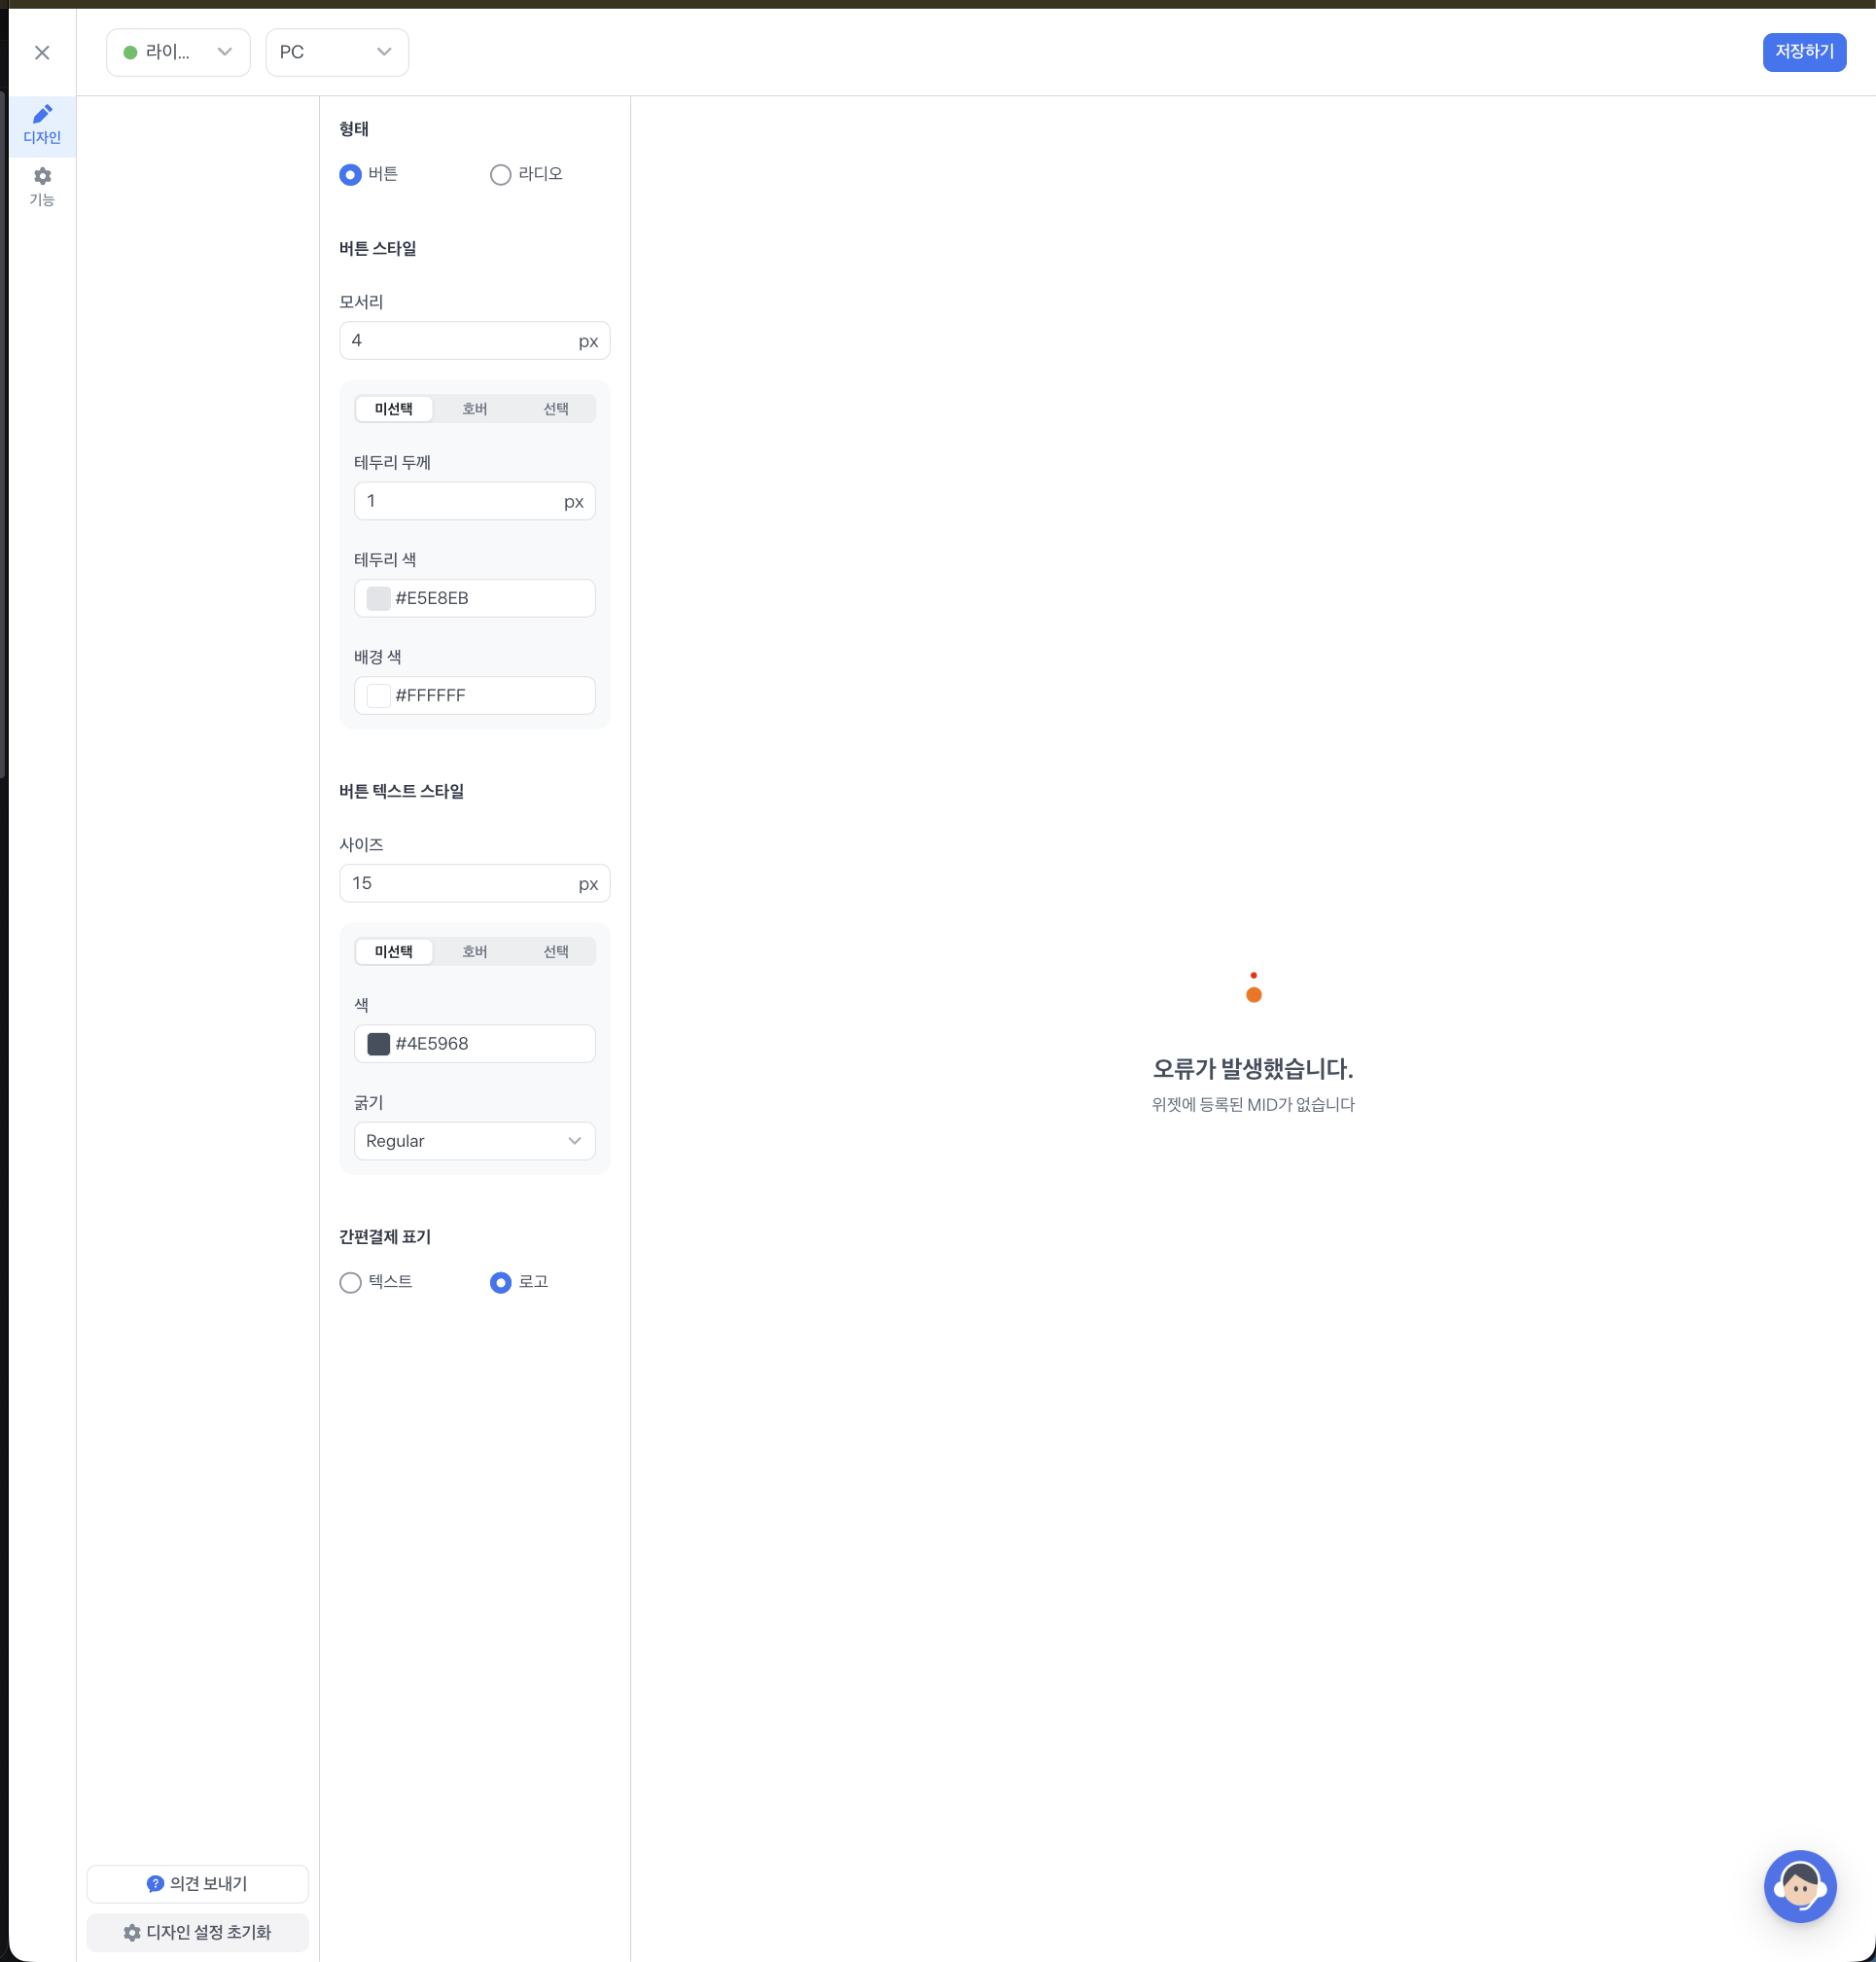Click the pencil 디자인 sidebar icon
This screenshot has height=1962, width=1876.
point(42,114)
